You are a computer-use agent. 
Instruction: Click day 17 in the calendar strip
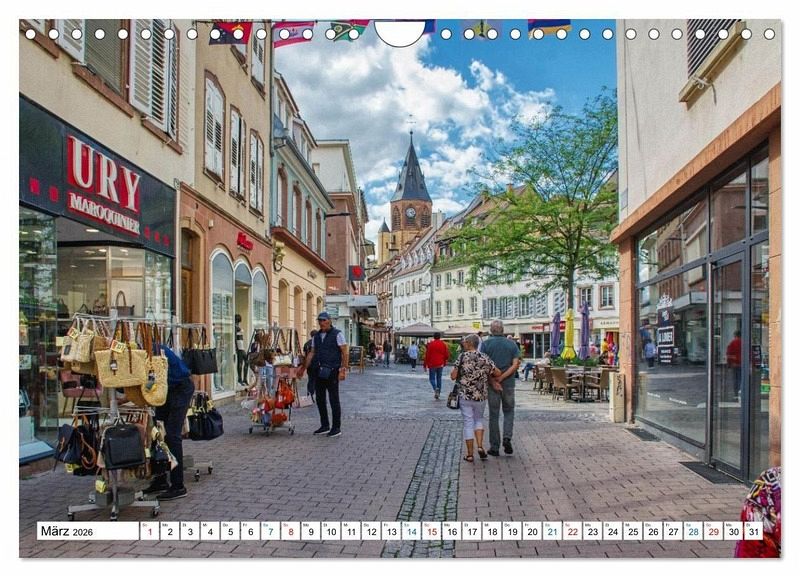[x=472, y=531]
